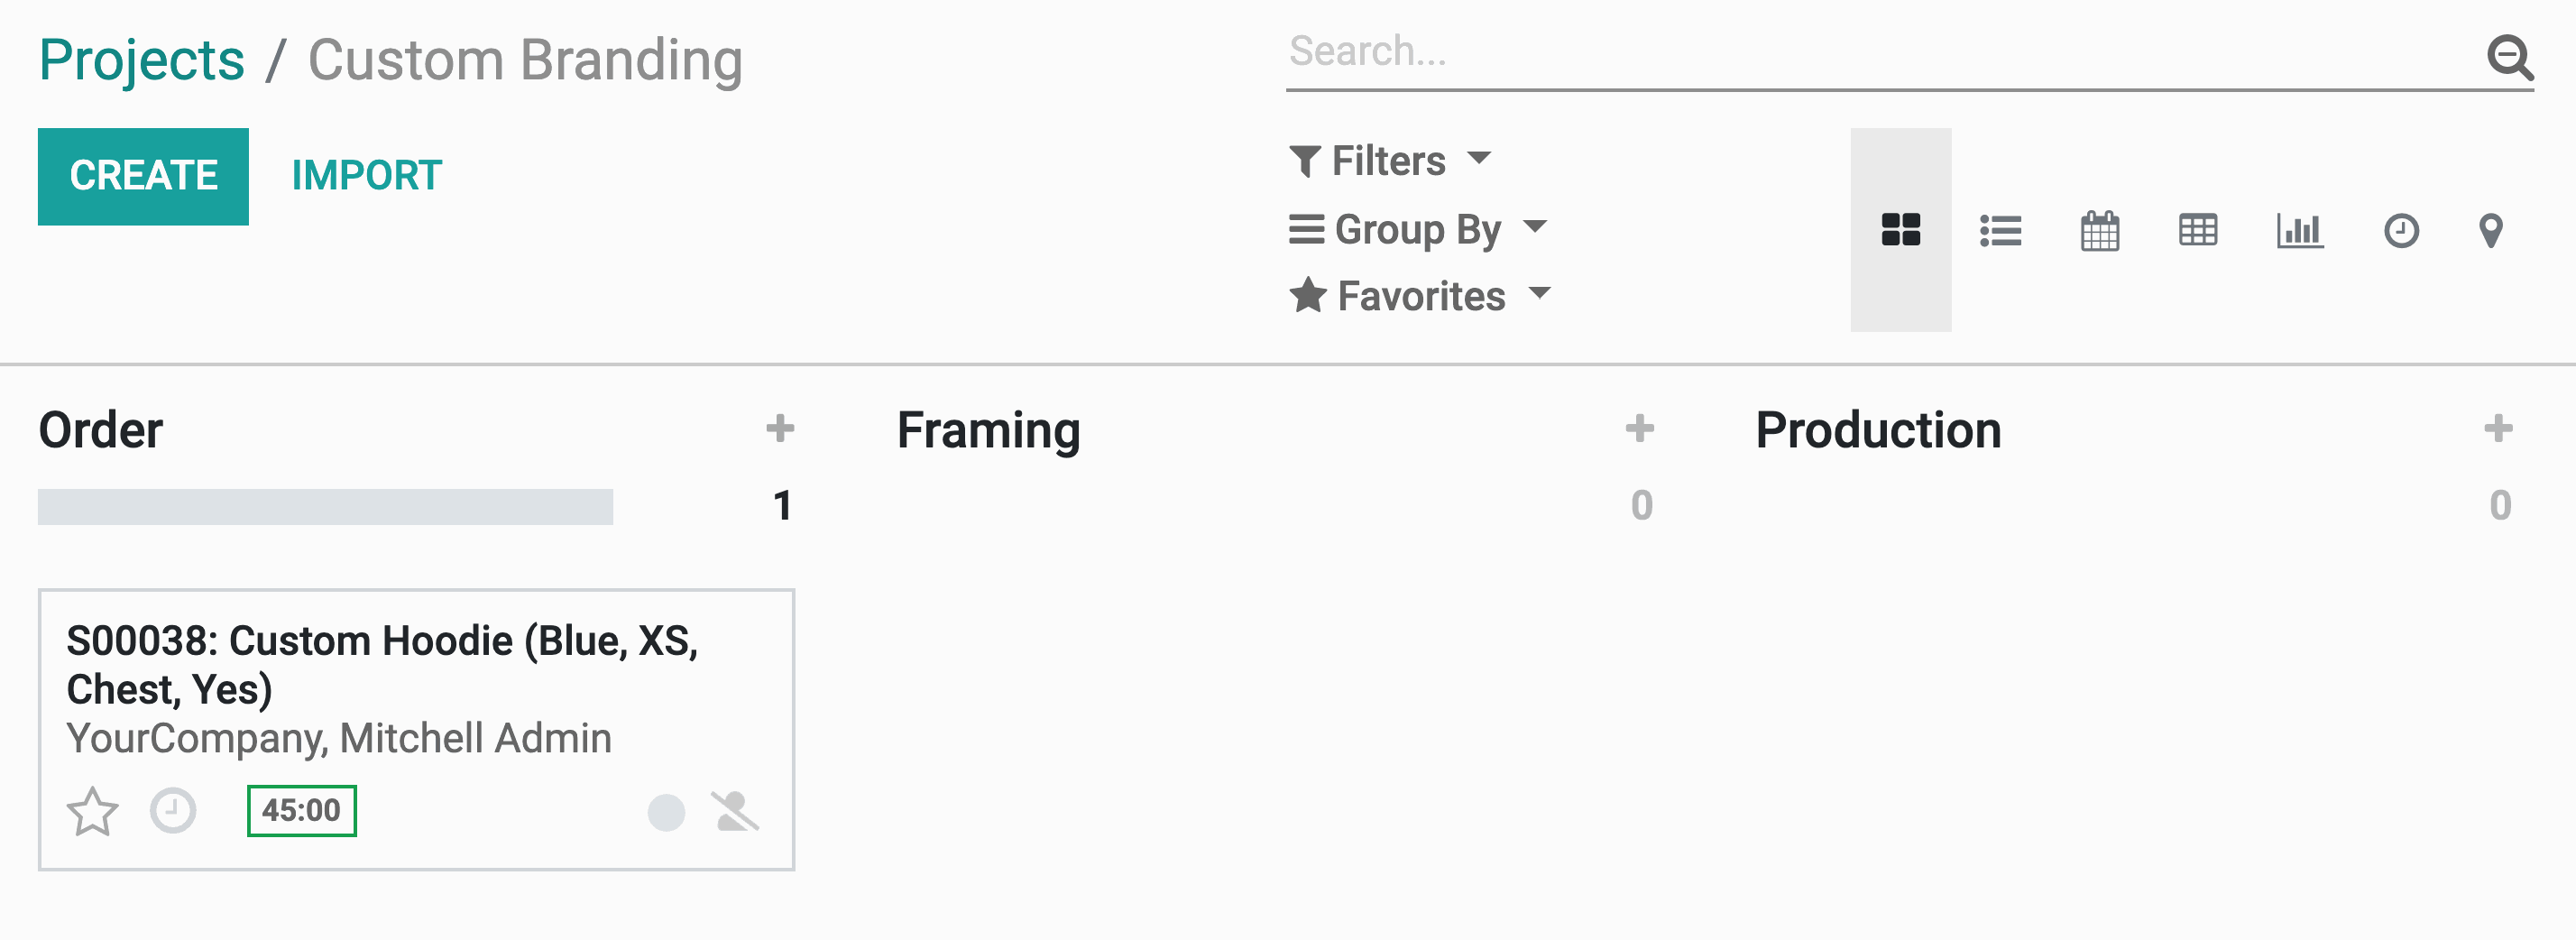Image resolution: width=2576 pixels, height=940 pixels.
Task: Toggle the kanban state circle on the card
Action: coord(666,812)
